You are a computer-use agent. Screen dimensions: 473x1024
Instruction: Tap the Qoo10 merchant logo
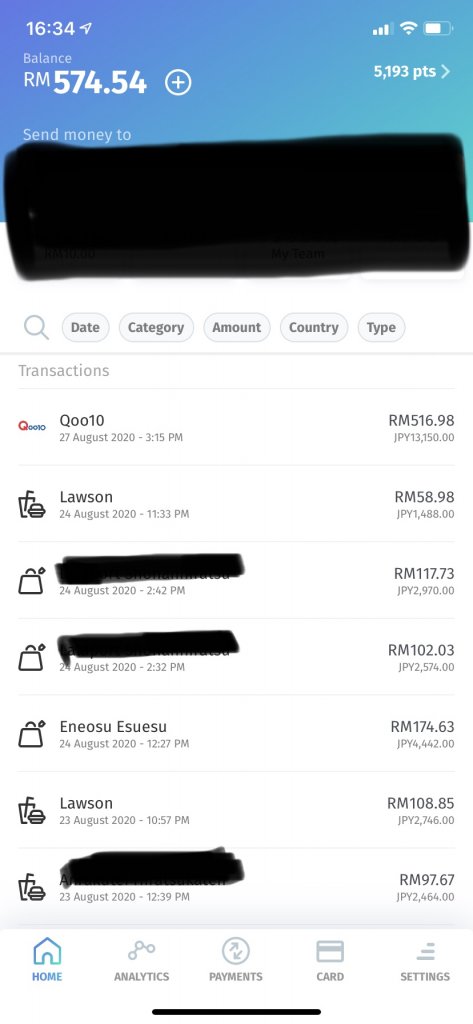(32, 427)
